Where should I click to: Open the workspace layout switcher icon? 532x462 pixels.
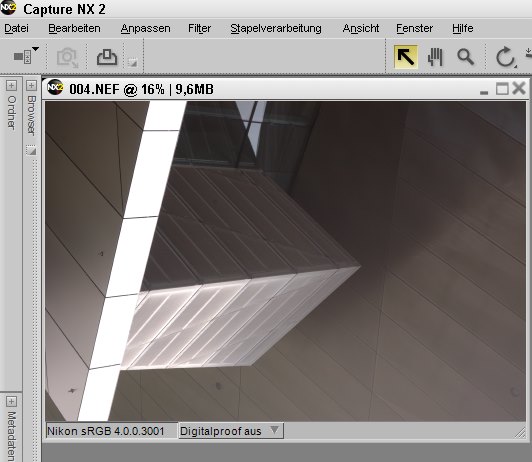[26, 55]
